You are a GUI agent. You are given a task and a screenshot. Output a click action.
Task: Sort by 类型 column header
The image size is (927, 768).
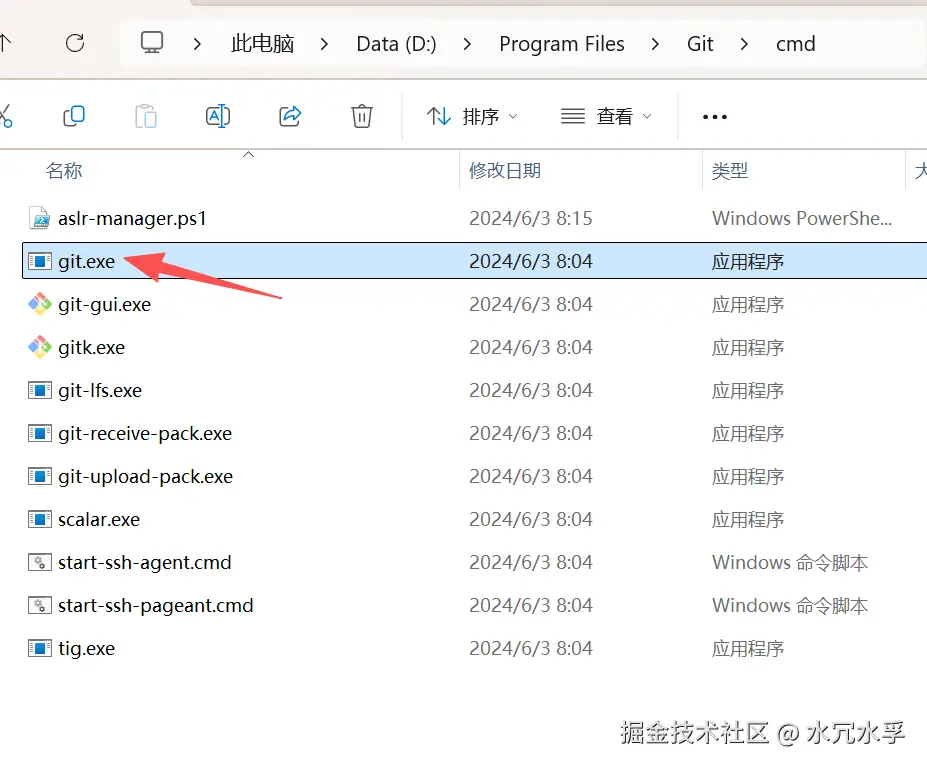[x=730, y=171]
